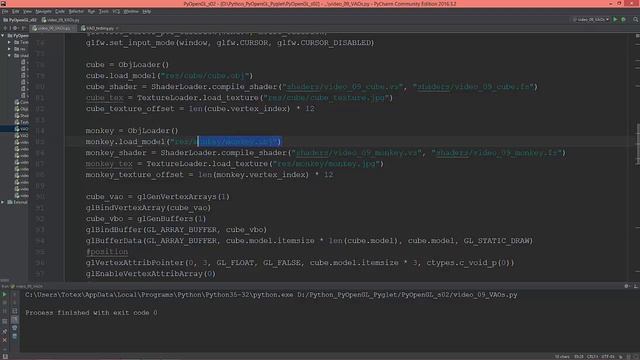640x360 pixels.
Task: Click glfw.set_input_mode line at top of editor
Action: click(230, 42)
